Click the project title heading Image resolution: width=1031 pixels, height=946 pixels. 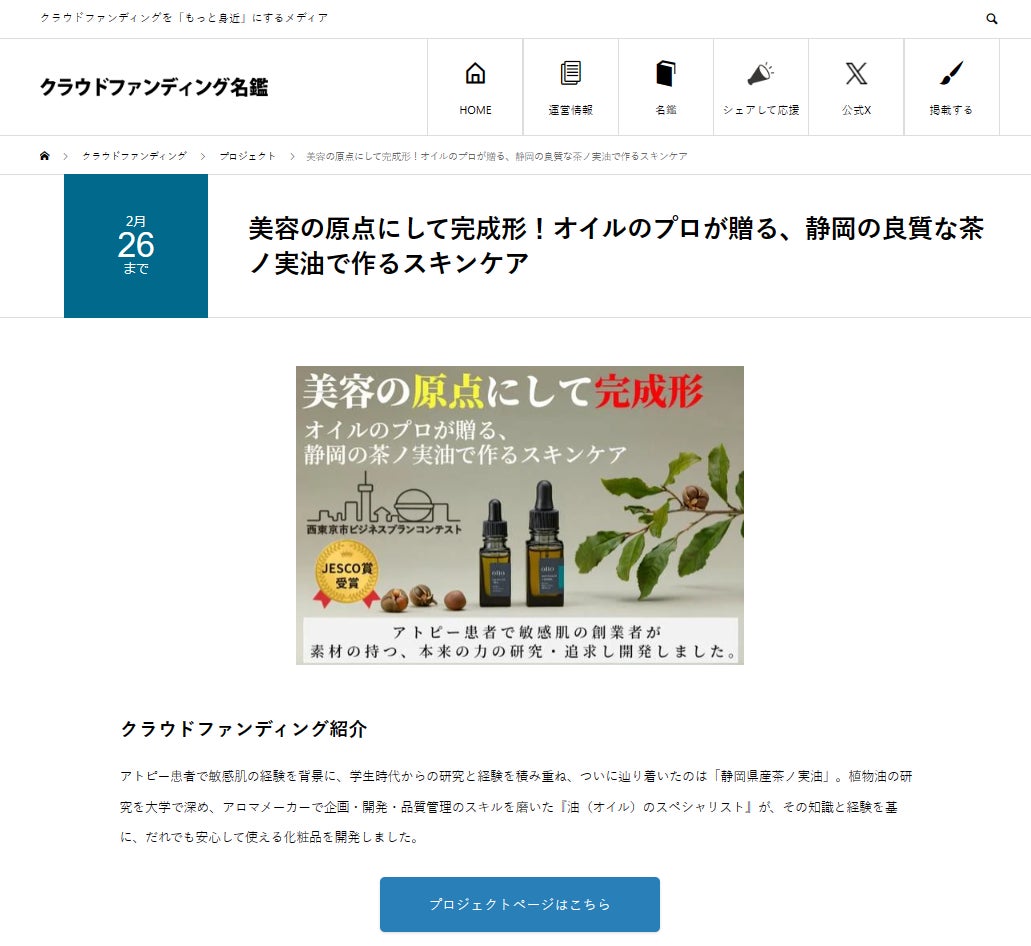pyautogui.click(x=615, y=246)
